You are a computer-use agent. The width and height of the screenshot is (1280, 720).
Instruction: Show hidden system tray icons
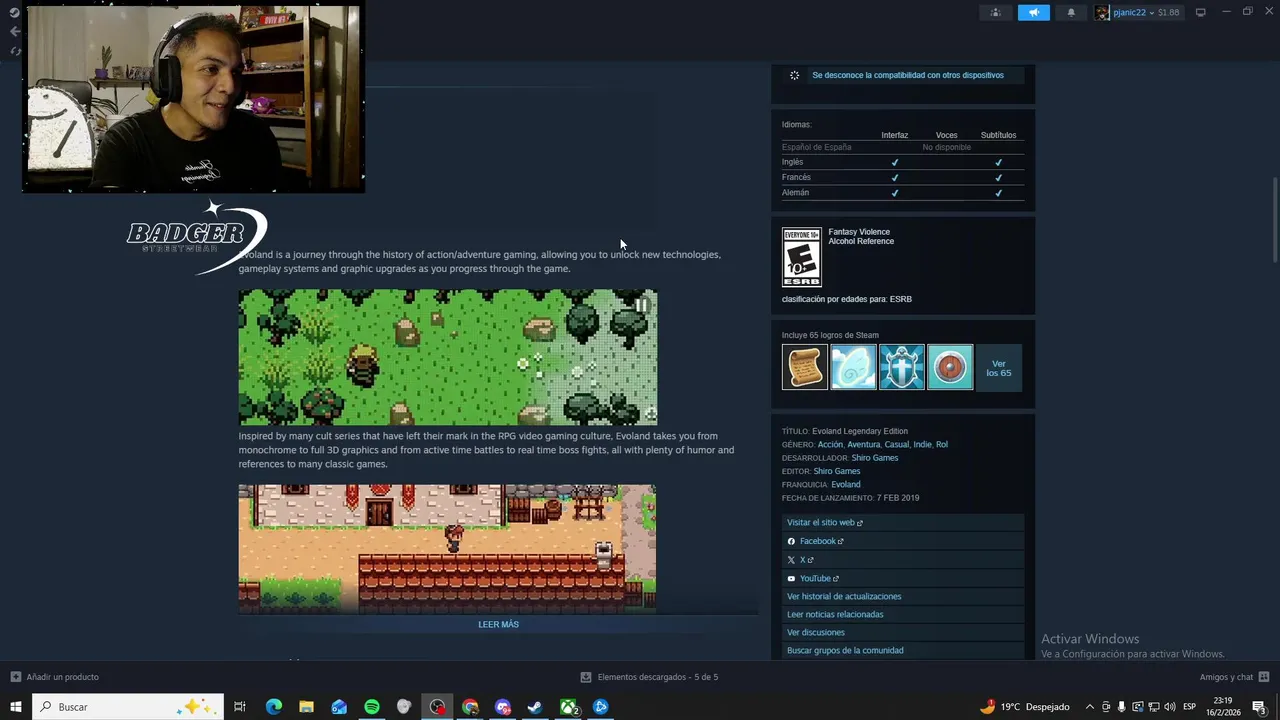tap(1090, 707)
